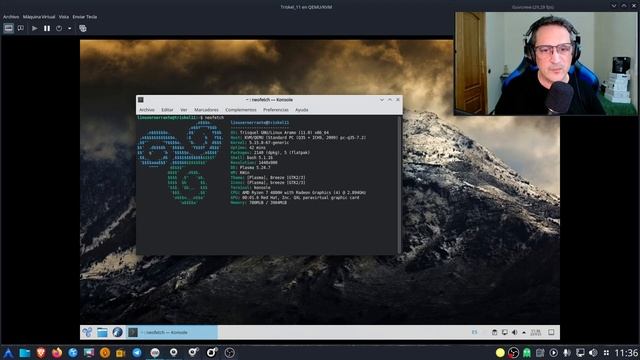Open clipboard tray icon in guest panel
Image resolution: width=640 pixels, height=360 pixels.
494,332
